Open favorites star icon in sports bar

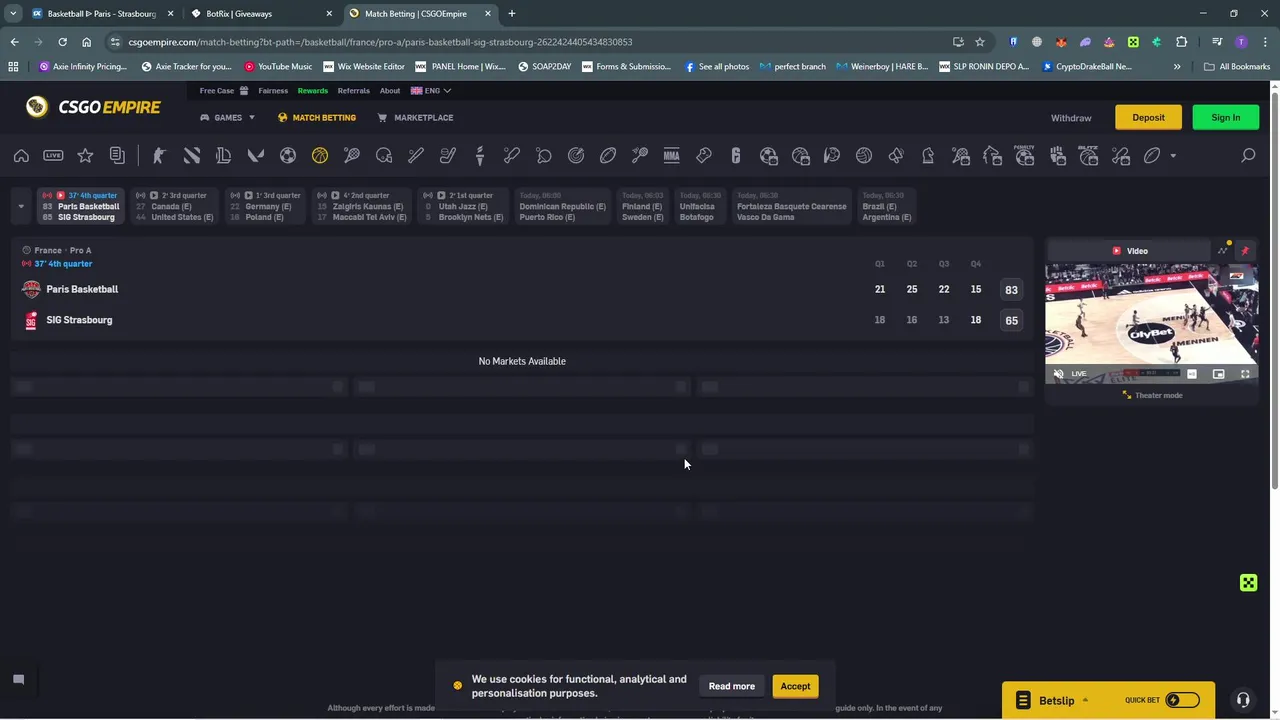(x=85, y=156)
